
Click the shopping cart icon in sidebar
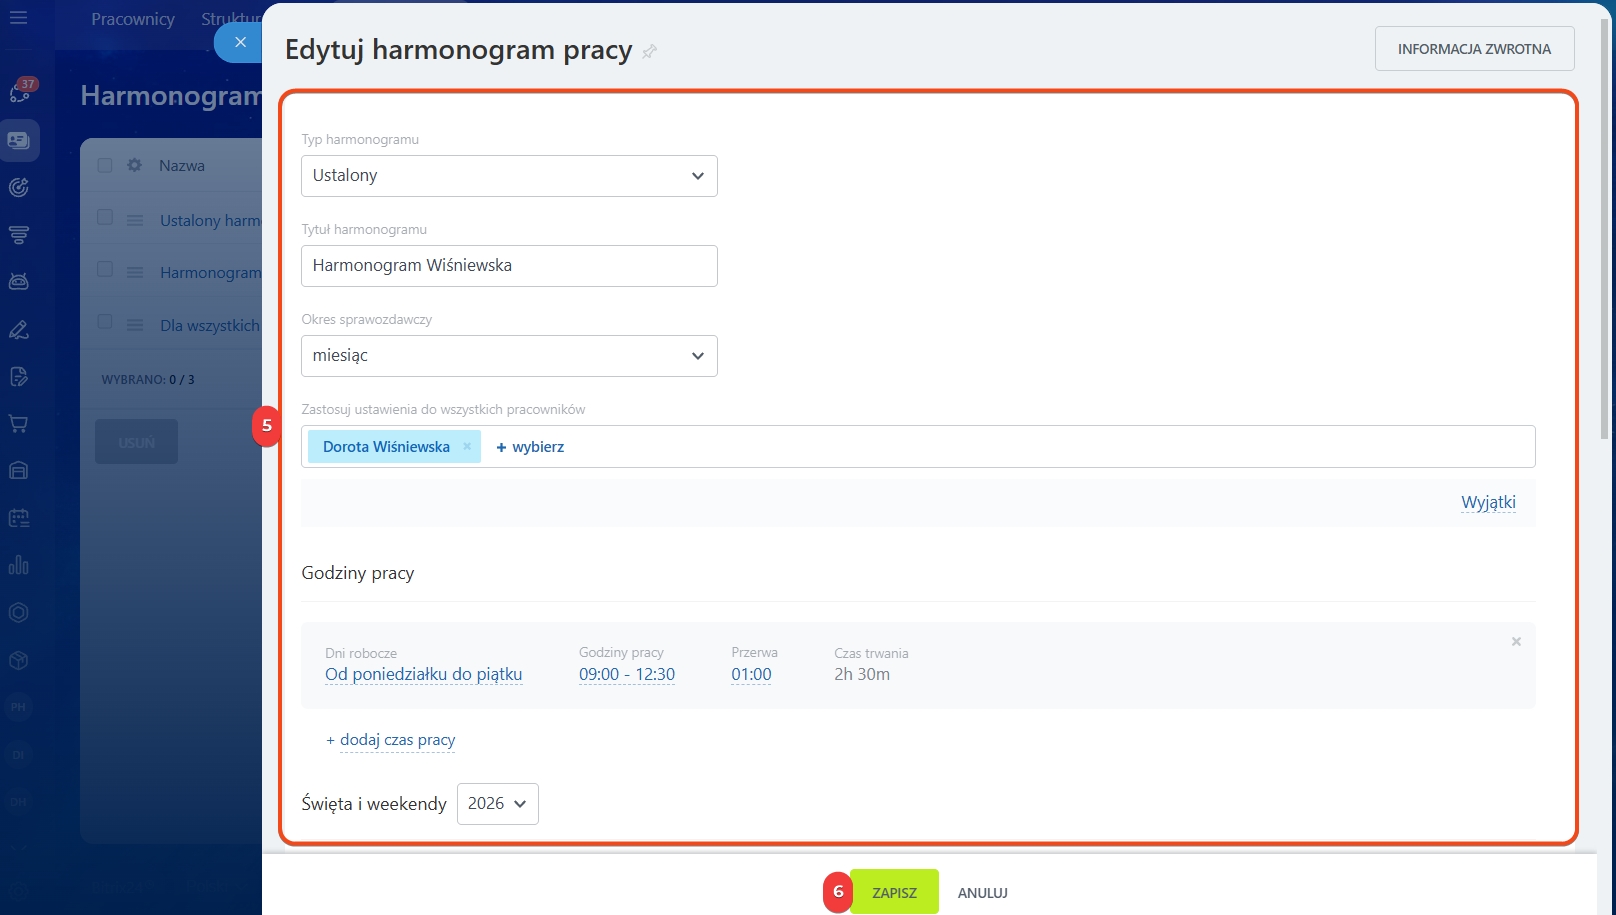click(18, 424)
